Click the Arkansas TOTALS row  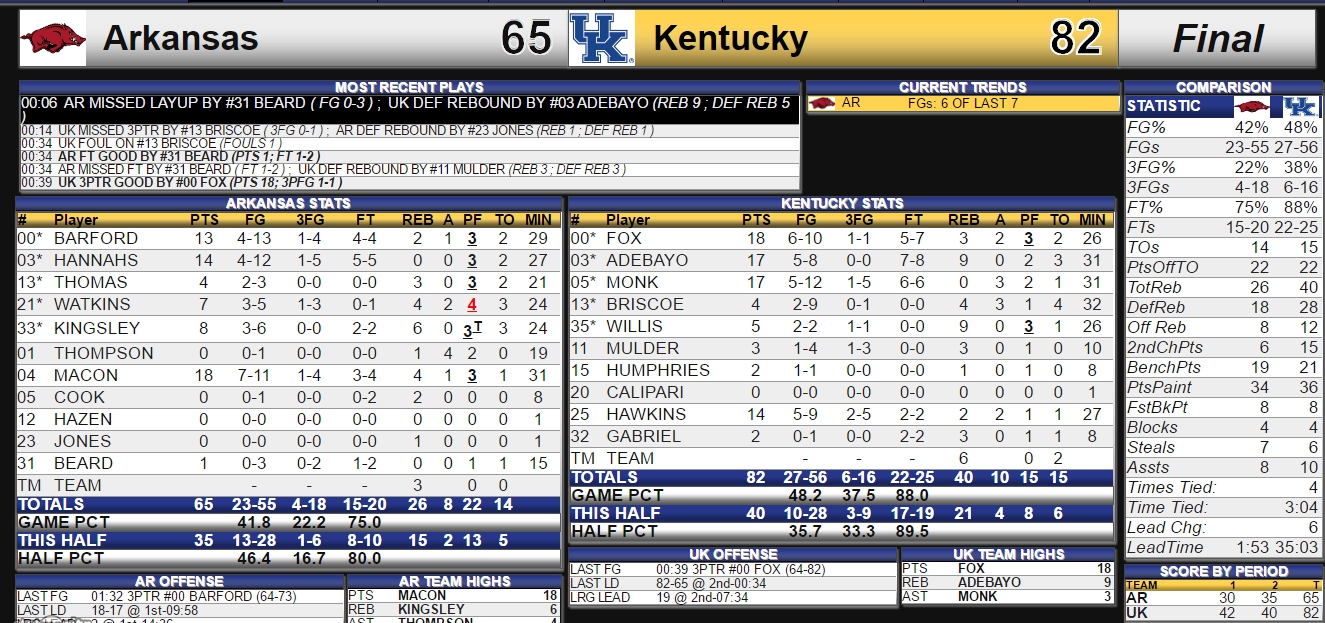(x=290, y=505)
